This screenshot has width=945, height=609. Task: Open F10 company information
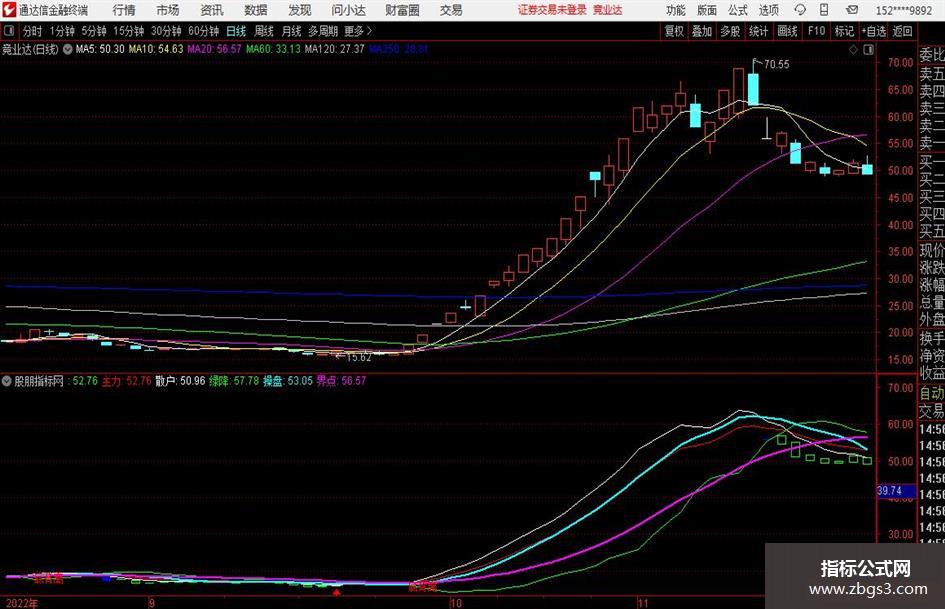pyautogui.click(x=816, y=31)
